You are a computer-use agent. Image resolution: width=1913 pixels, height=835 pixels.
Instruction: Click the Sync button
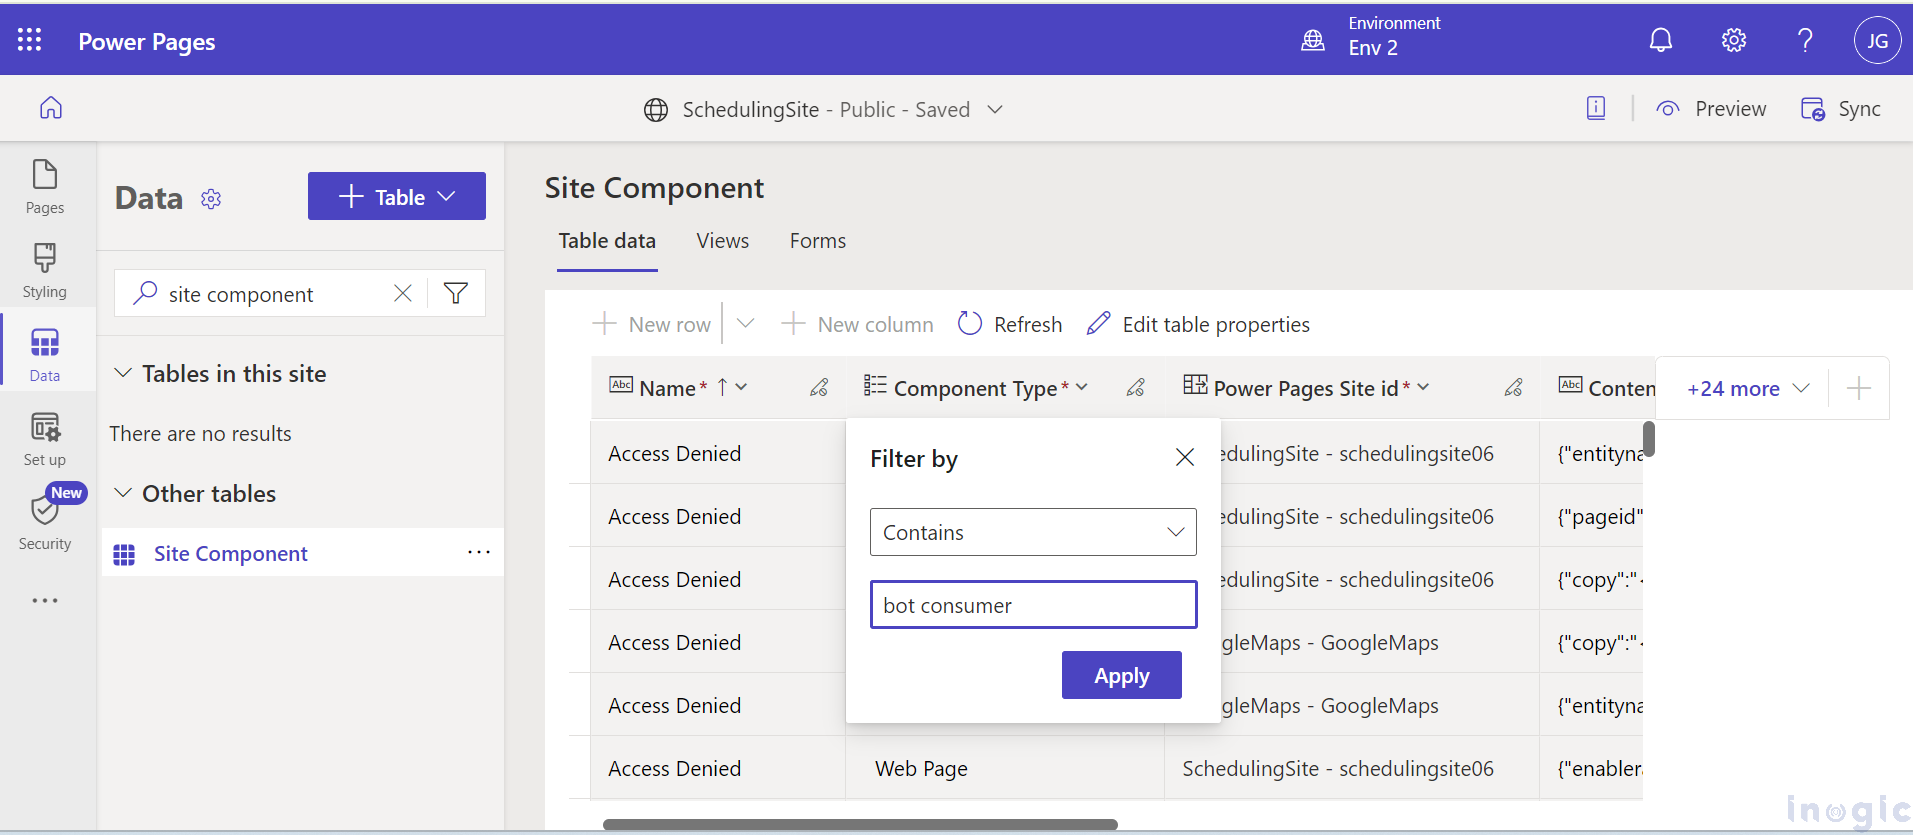coord(1840,109)
